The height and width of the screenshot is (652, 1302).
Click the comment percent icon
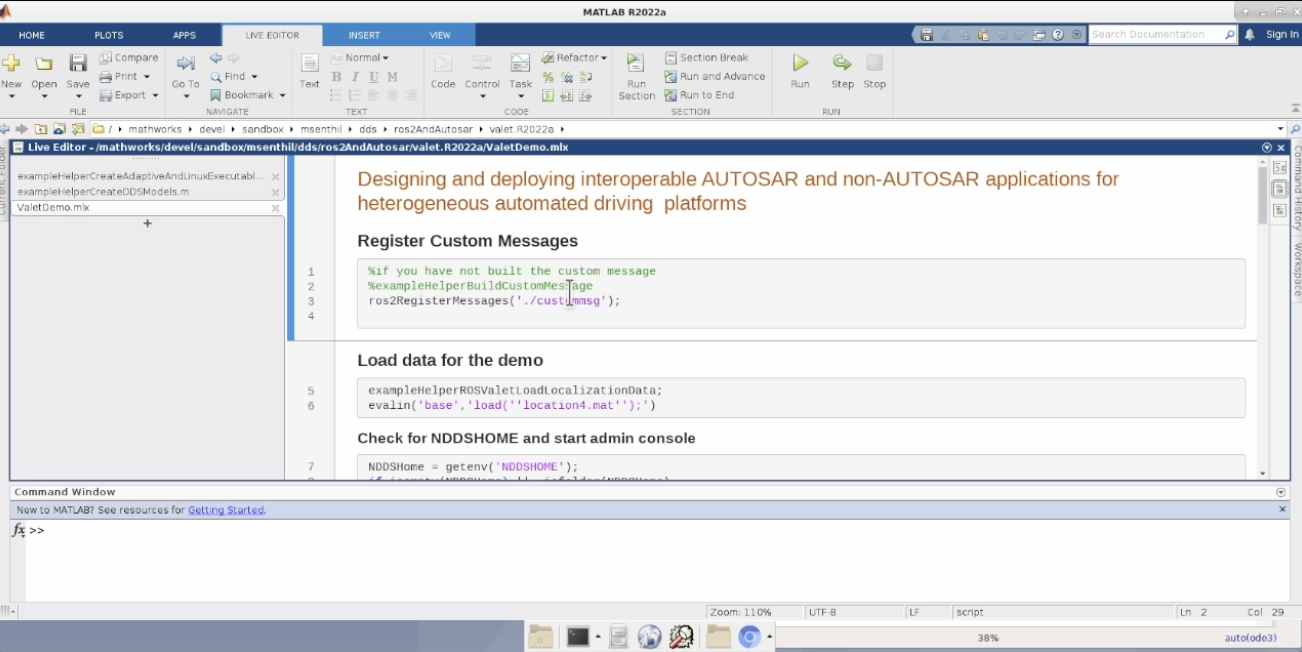coord(548,77)
